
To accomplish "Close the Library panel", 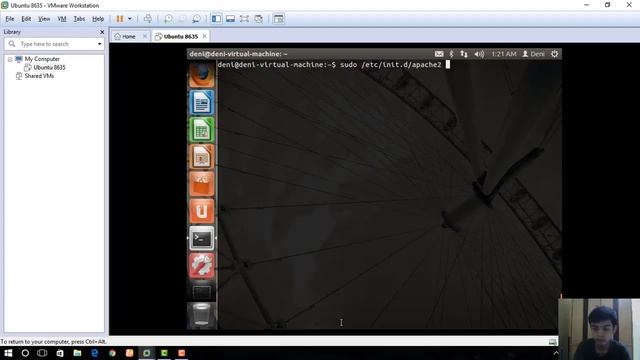I will (x=102, y=32).
